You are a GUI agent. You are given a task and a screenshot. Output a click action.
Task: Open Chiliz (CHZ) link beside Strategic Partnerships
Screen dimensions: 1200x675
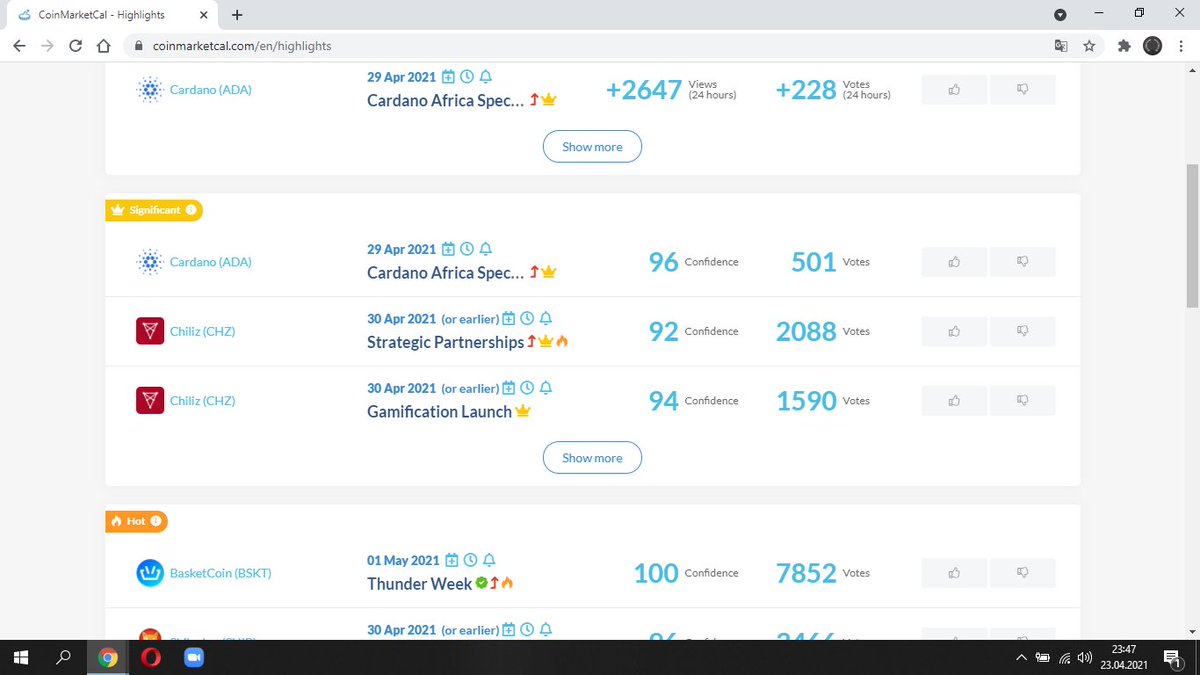pyautogui.click(x=202, y=331)
